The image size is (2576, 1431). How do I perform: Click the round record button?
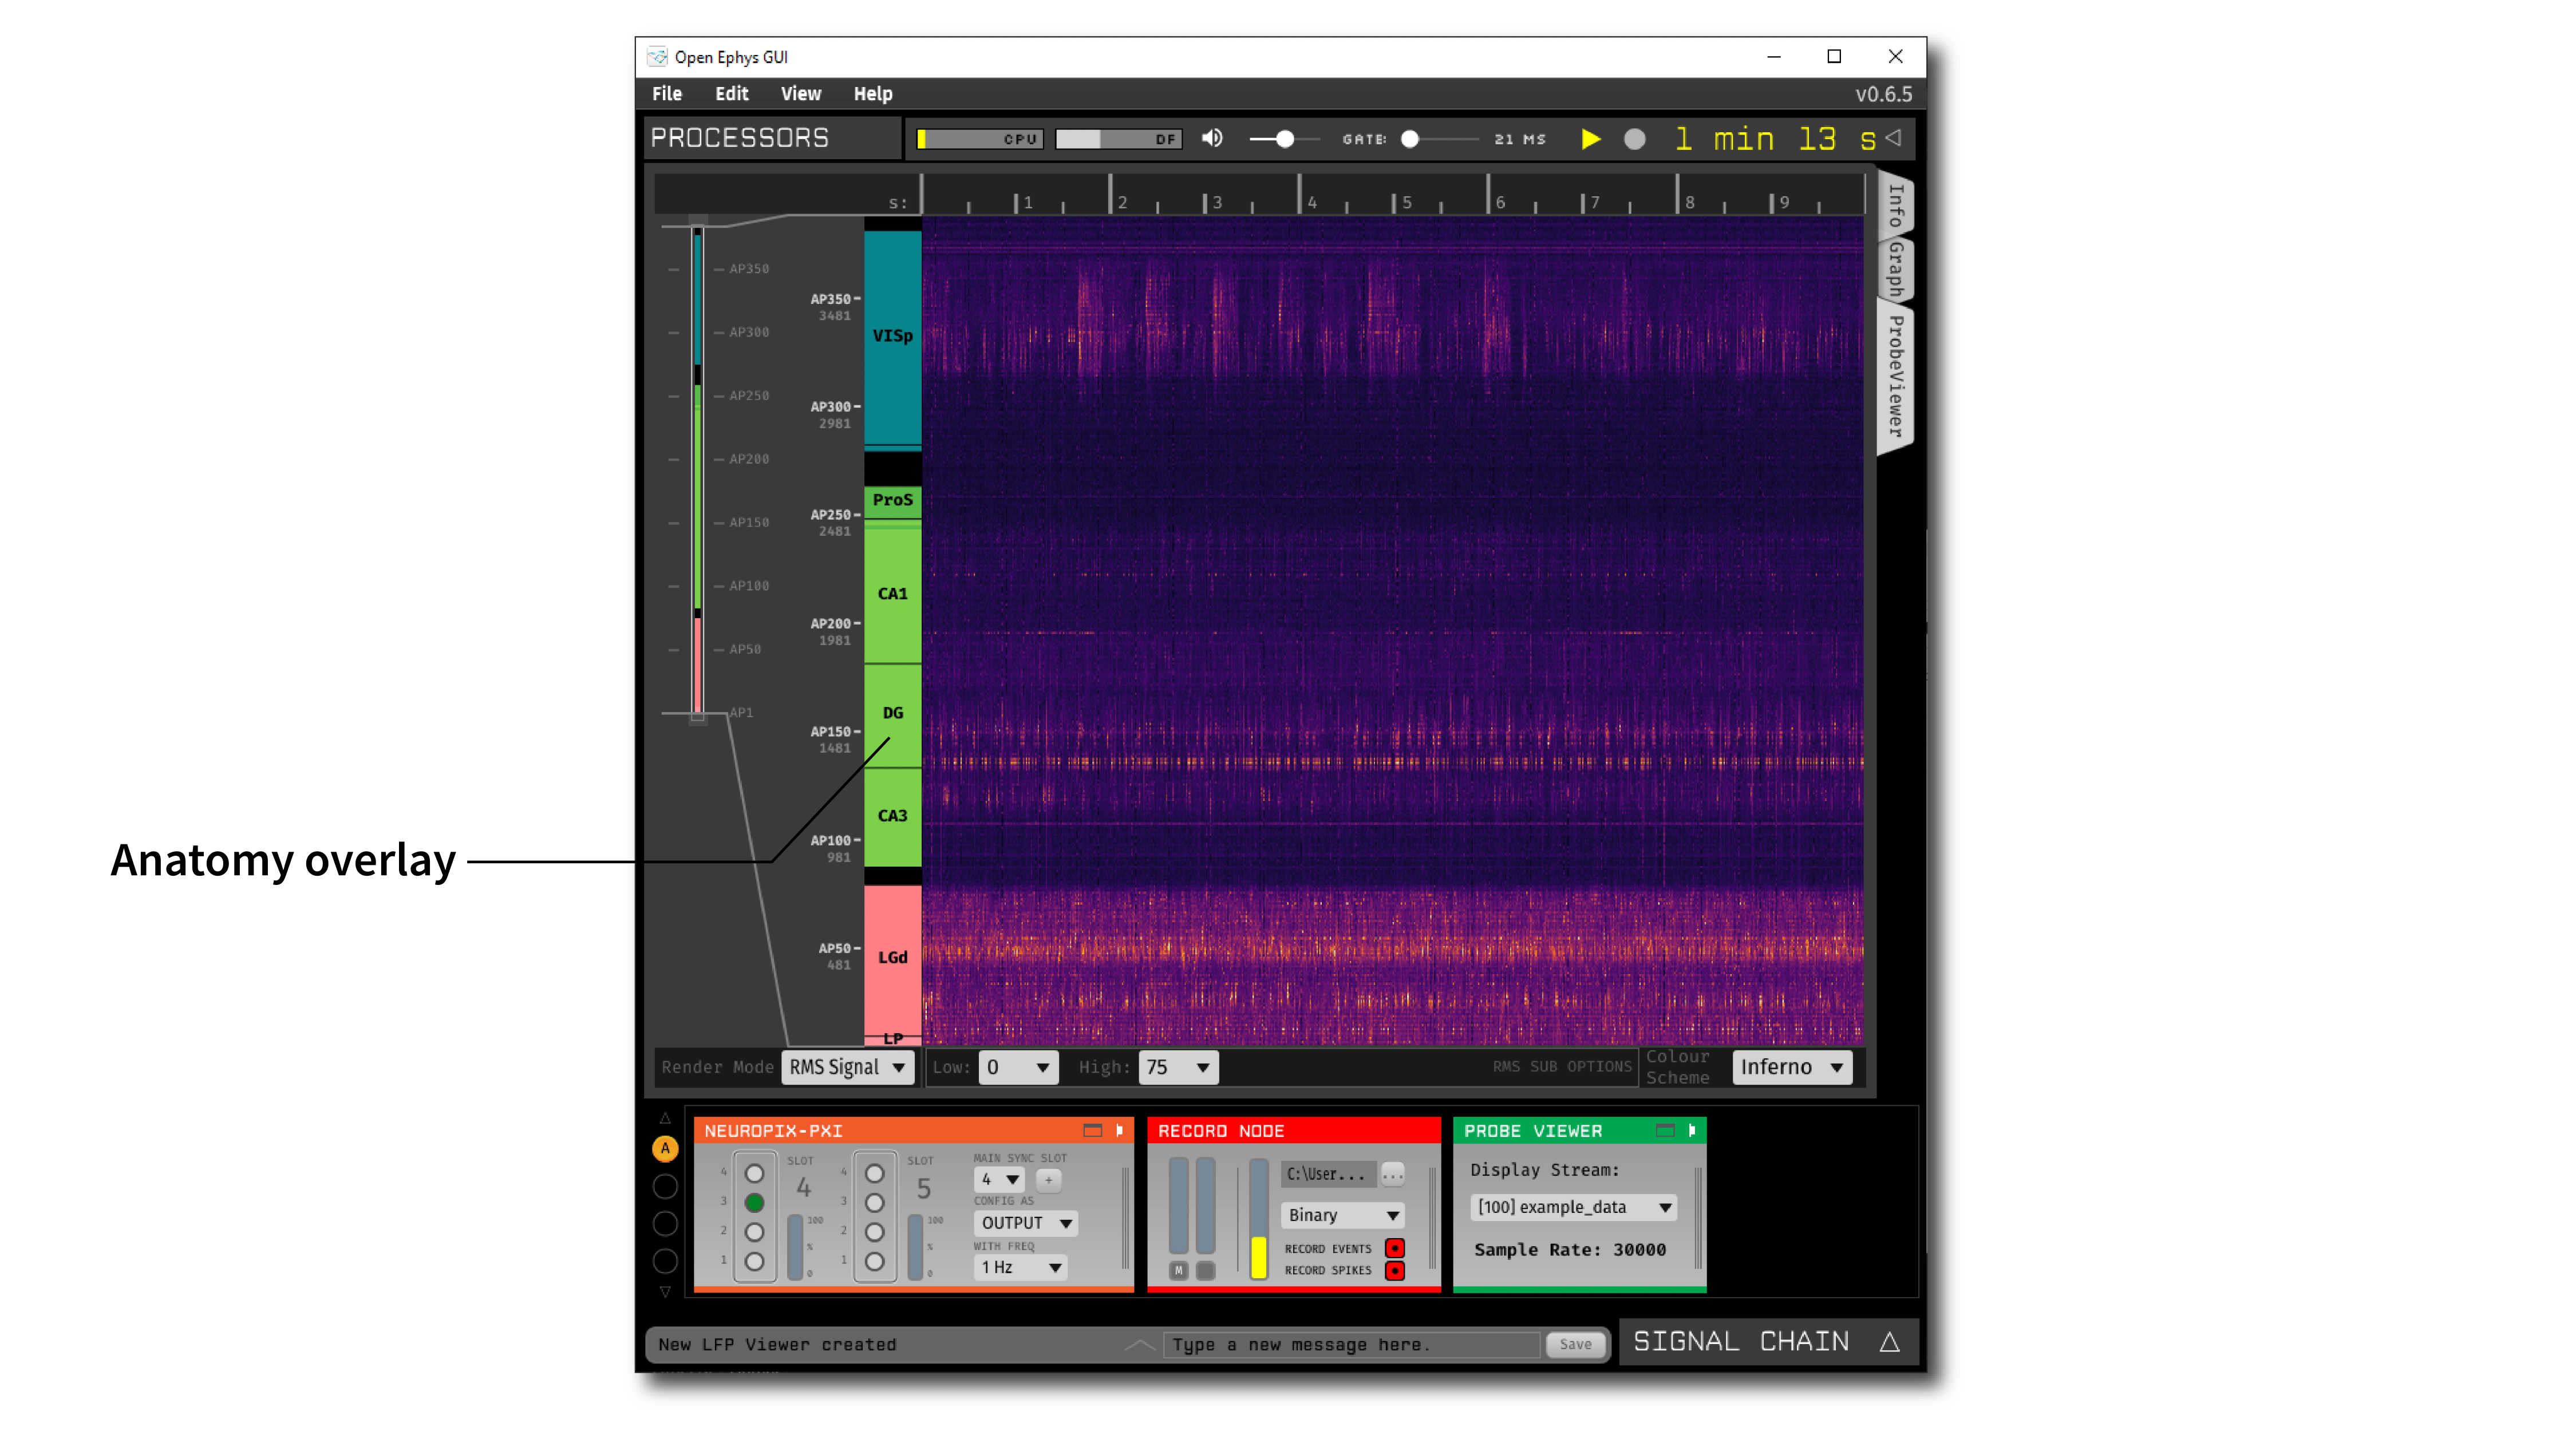click(1634, 139)
